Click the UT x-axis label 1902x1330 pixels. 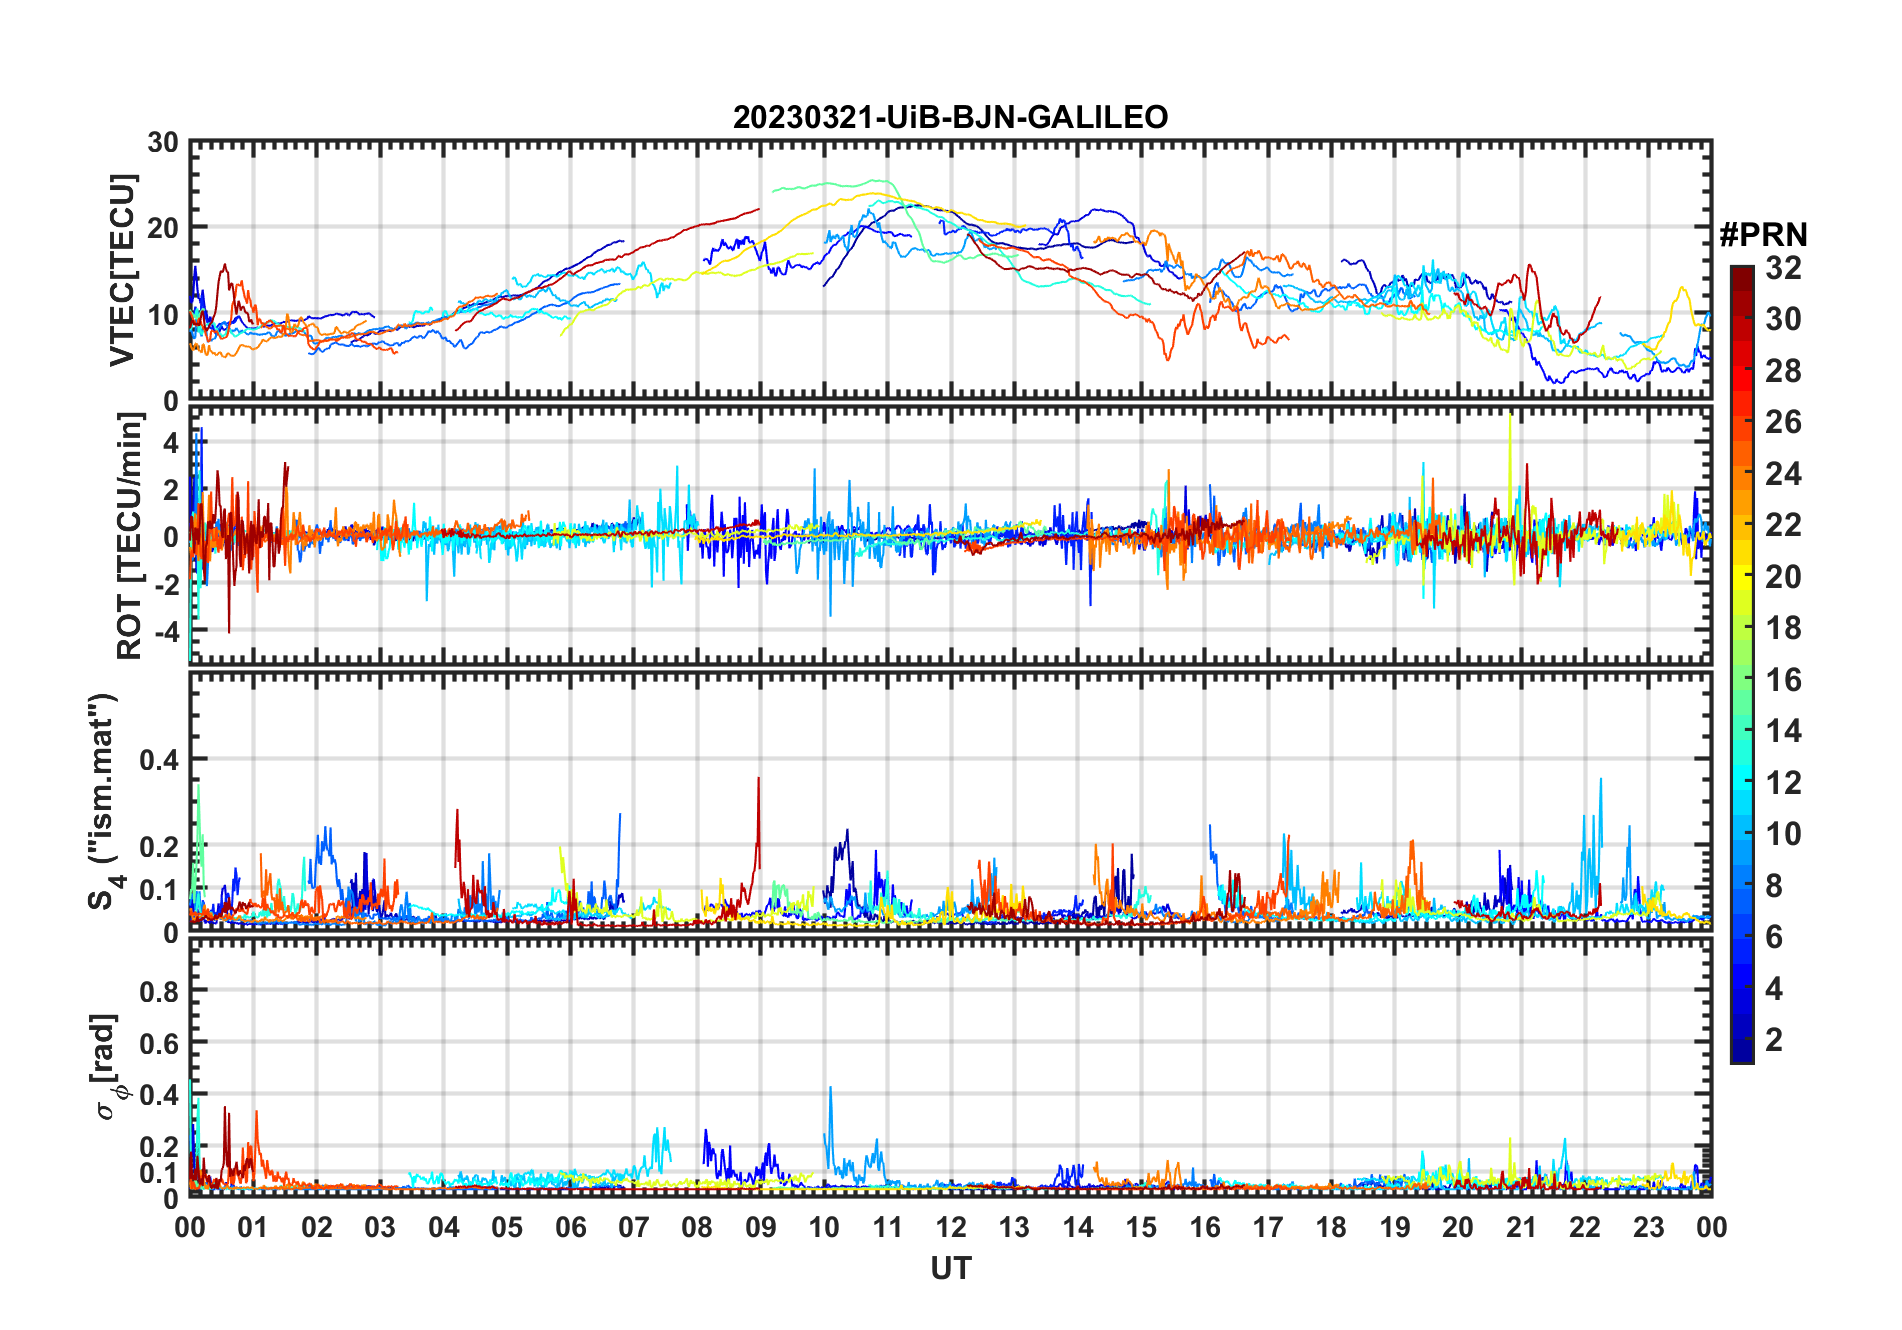pyautogui.click(x=950, y=1268)
